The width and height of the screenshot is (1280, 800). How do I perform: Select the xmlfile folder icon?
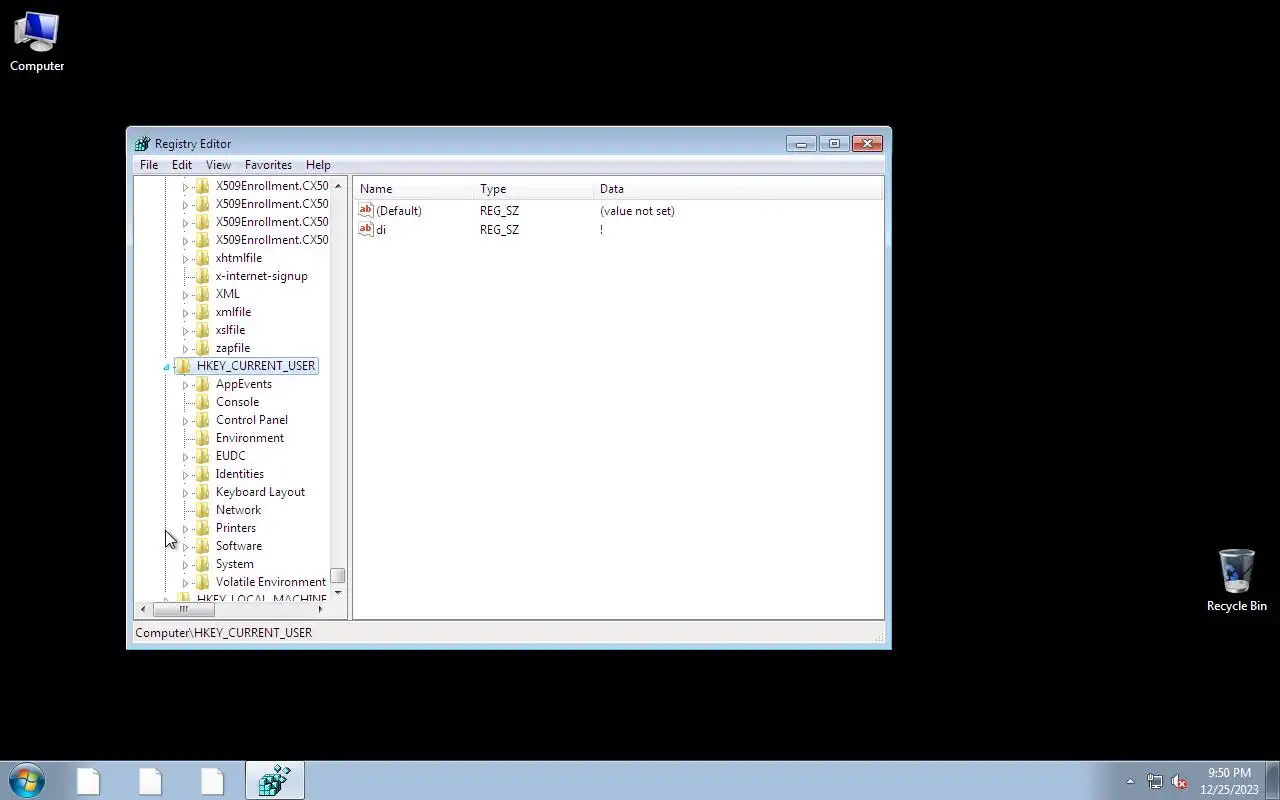[x=203, y=312]
